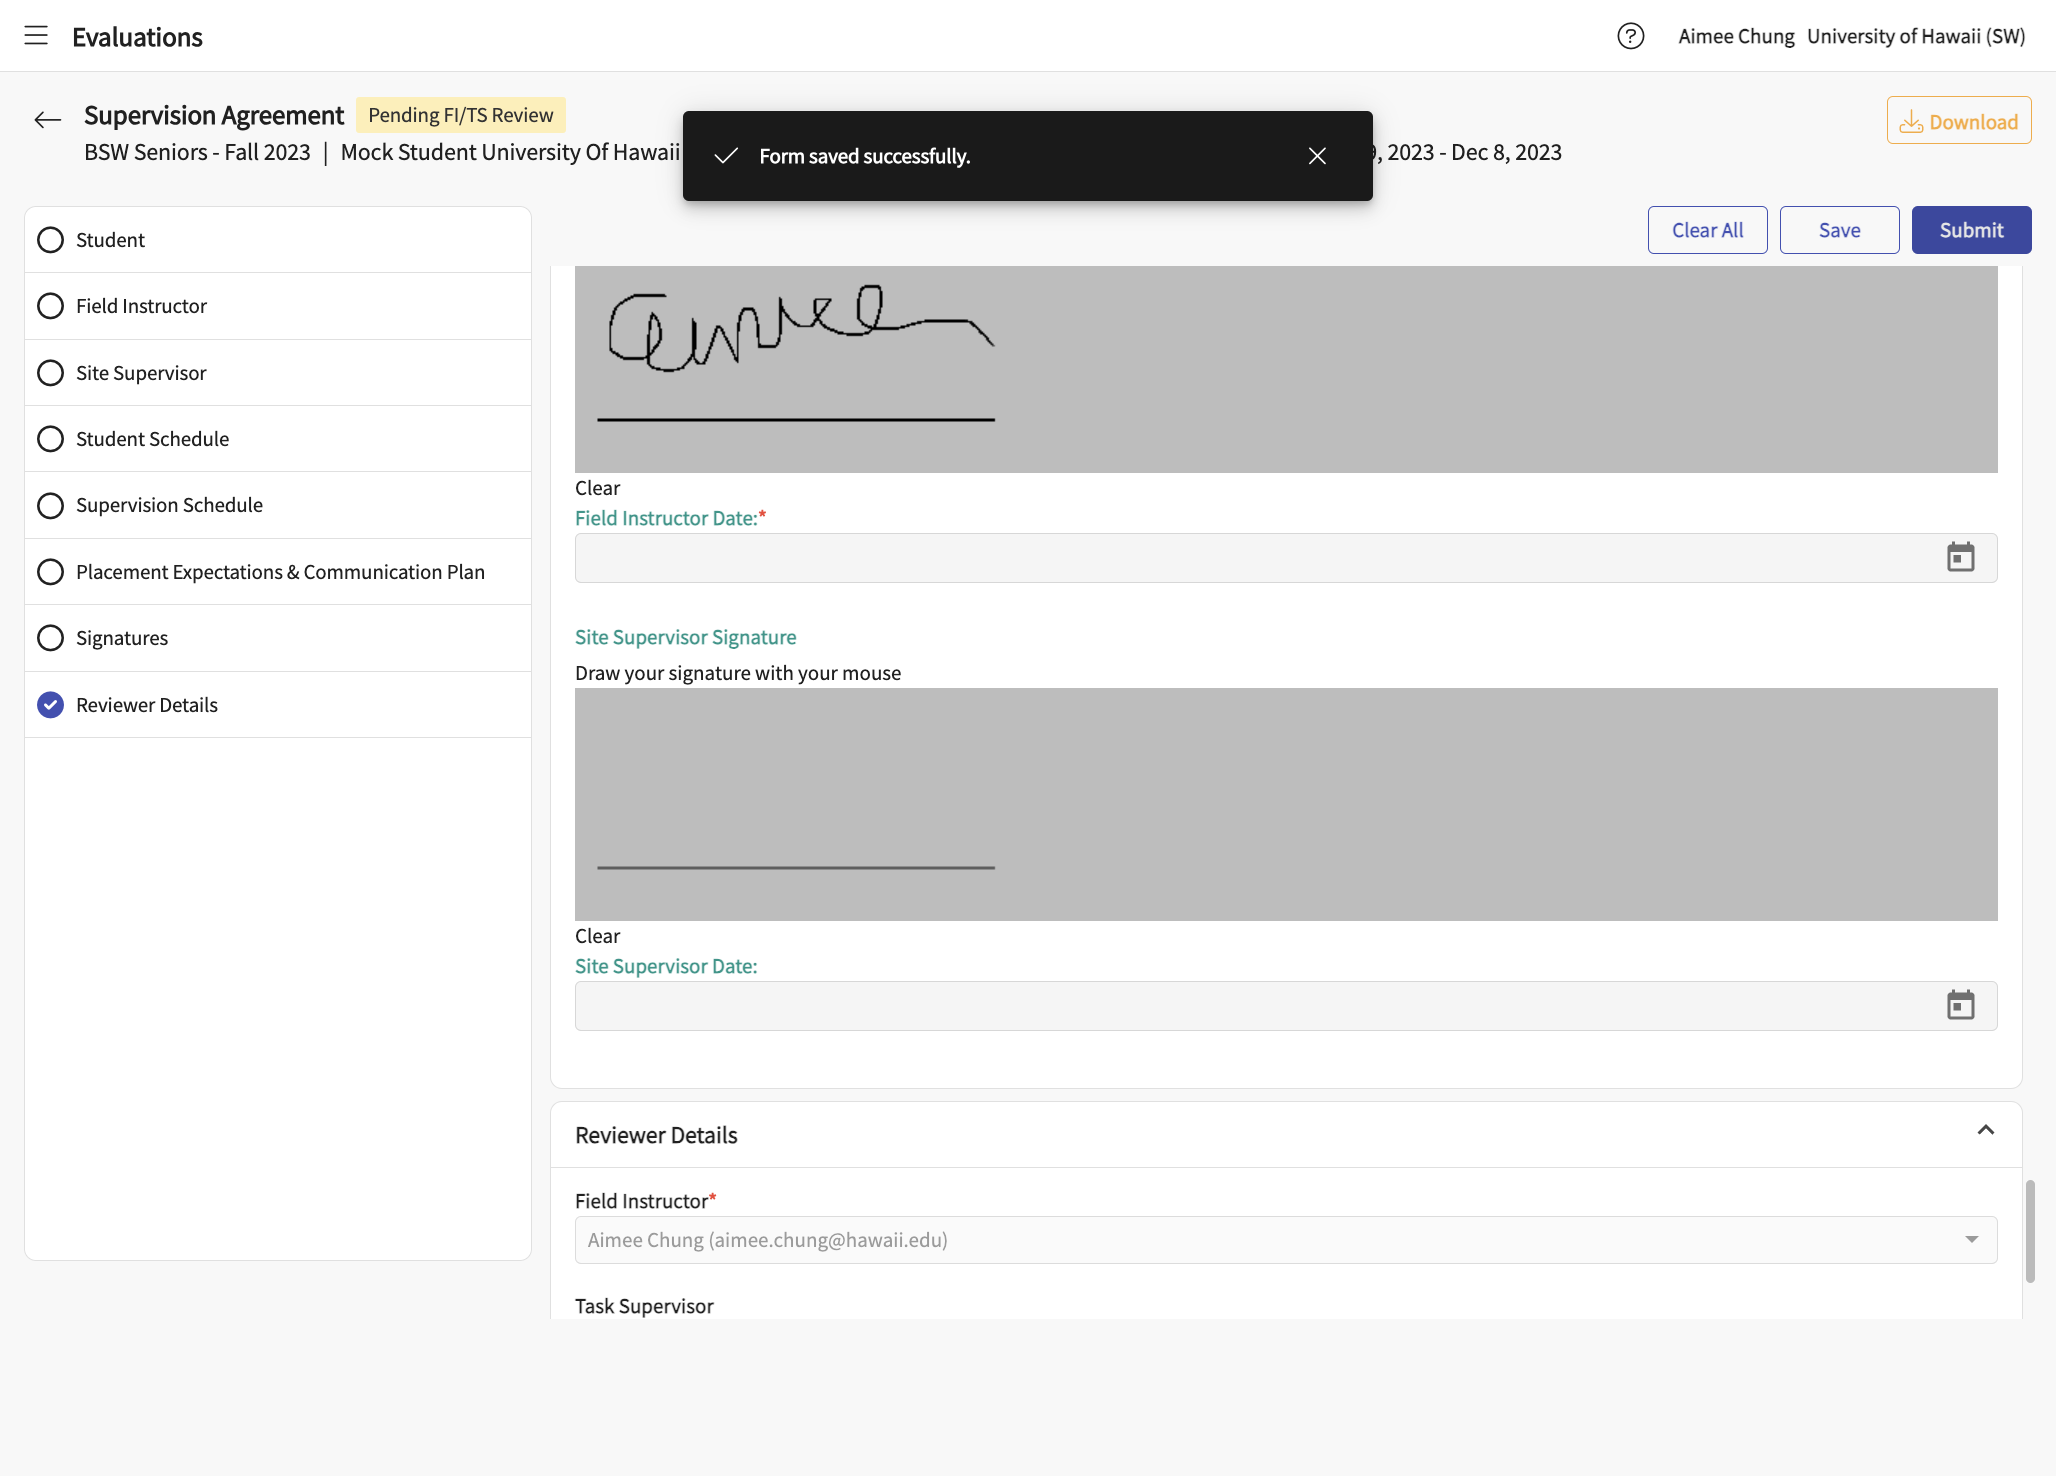Click the Site Supervisor Date input field
The width and height of the screenshot is (2056, 1476).
coord(1286,1006)
